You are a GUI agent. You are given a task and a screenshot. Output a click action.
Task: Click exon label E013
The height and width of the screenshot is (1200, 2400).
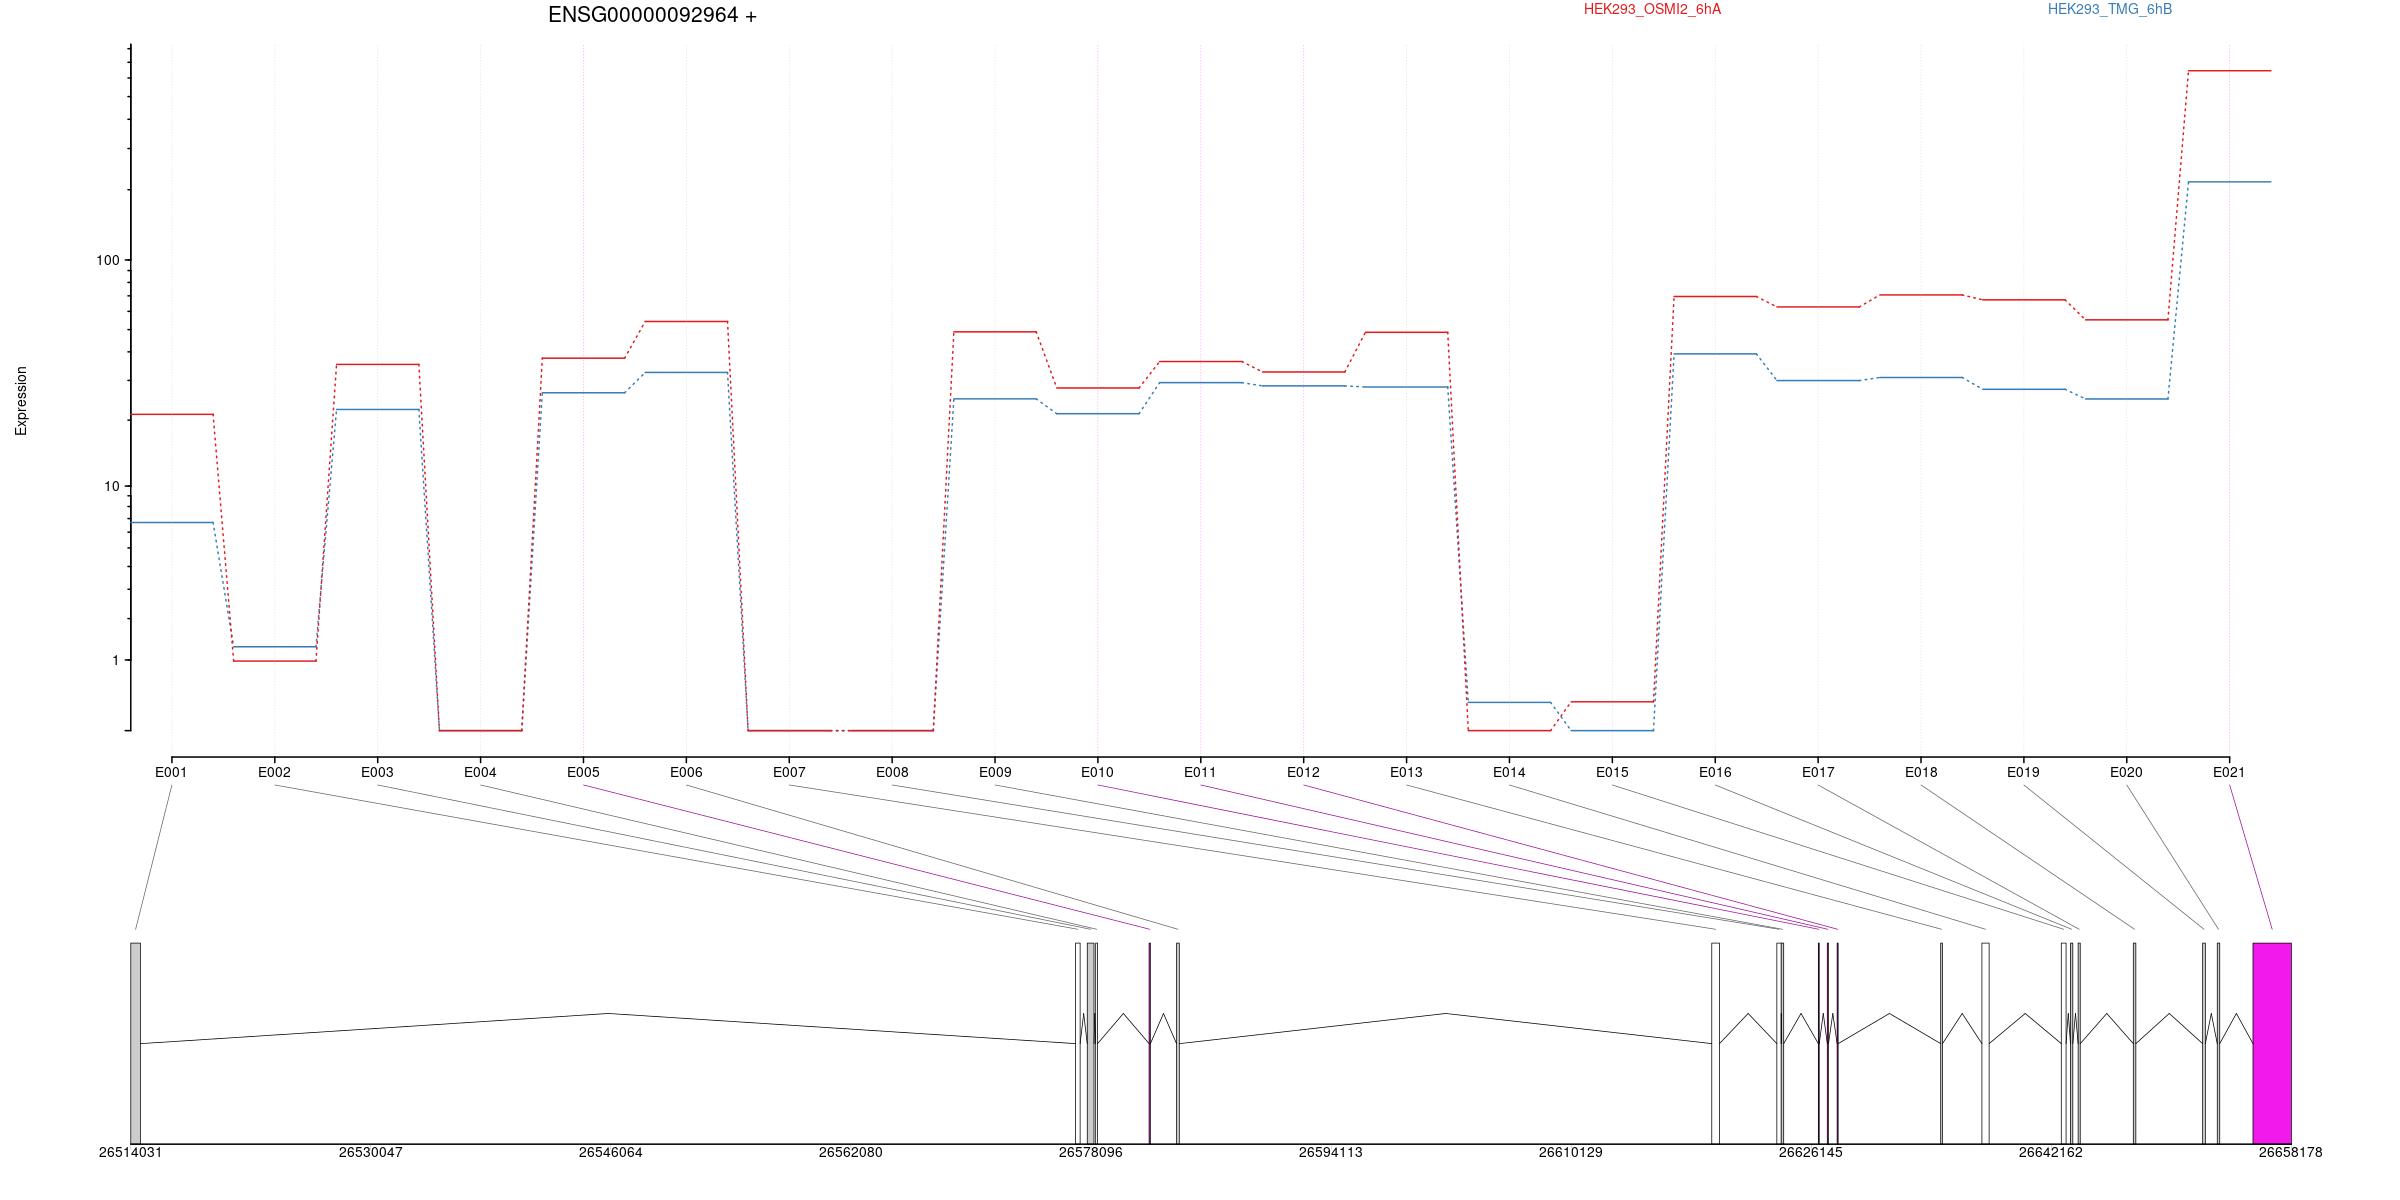(x=1406, y=772)
